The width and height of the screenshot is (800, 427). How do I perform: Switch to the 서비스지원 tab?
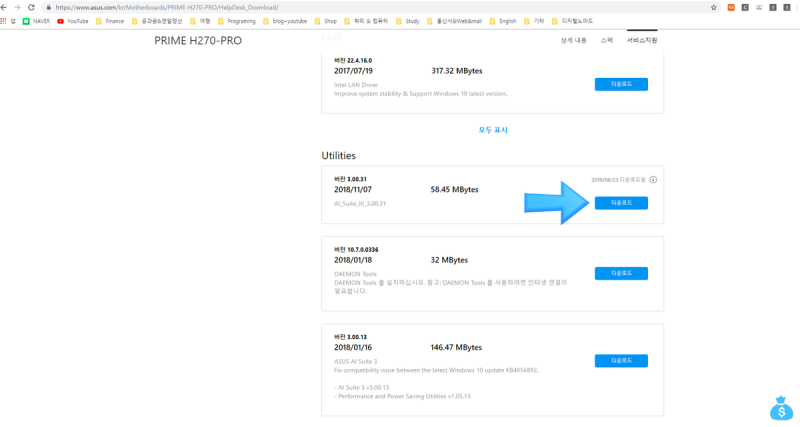point(642,40)
